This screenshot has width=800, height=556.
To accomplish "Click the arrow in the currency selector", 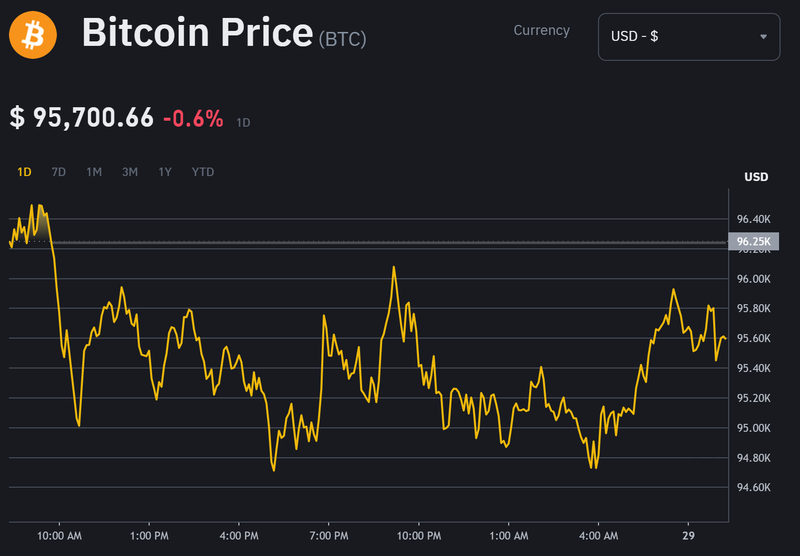I will [x=764, y=37].
